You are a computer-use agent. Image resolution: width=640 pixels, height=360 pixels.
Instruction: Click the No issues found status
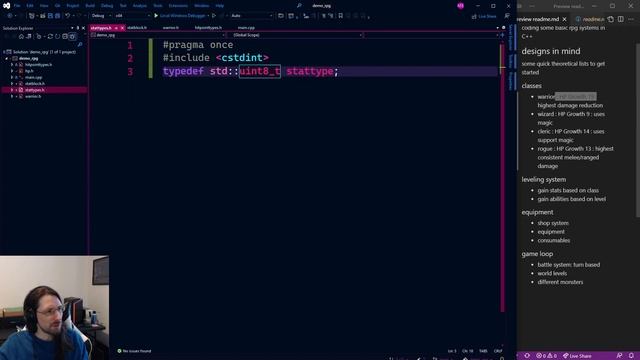(x=134, y=351)
